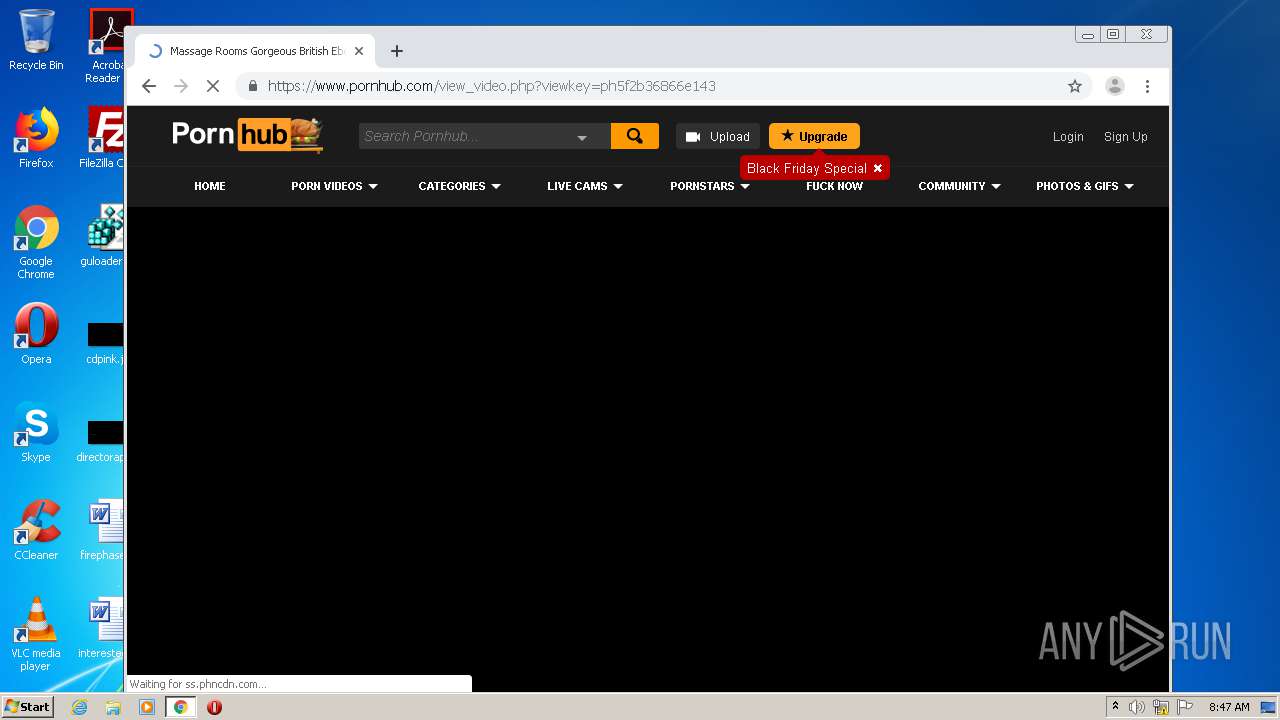The height and width of the screenshot is (720, 1280).
Task: Click the Chrome forward arrow
Action: (181, 86)
